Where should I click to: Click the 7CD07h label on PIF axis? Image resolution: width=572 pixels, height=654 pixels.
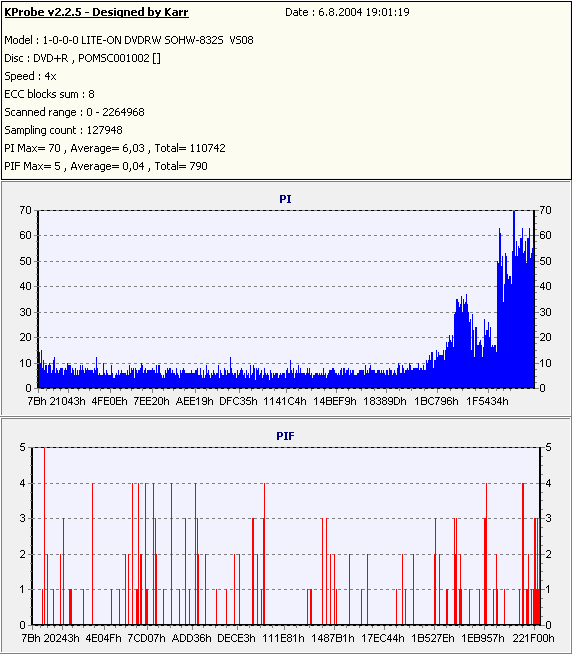click(146, 638)
